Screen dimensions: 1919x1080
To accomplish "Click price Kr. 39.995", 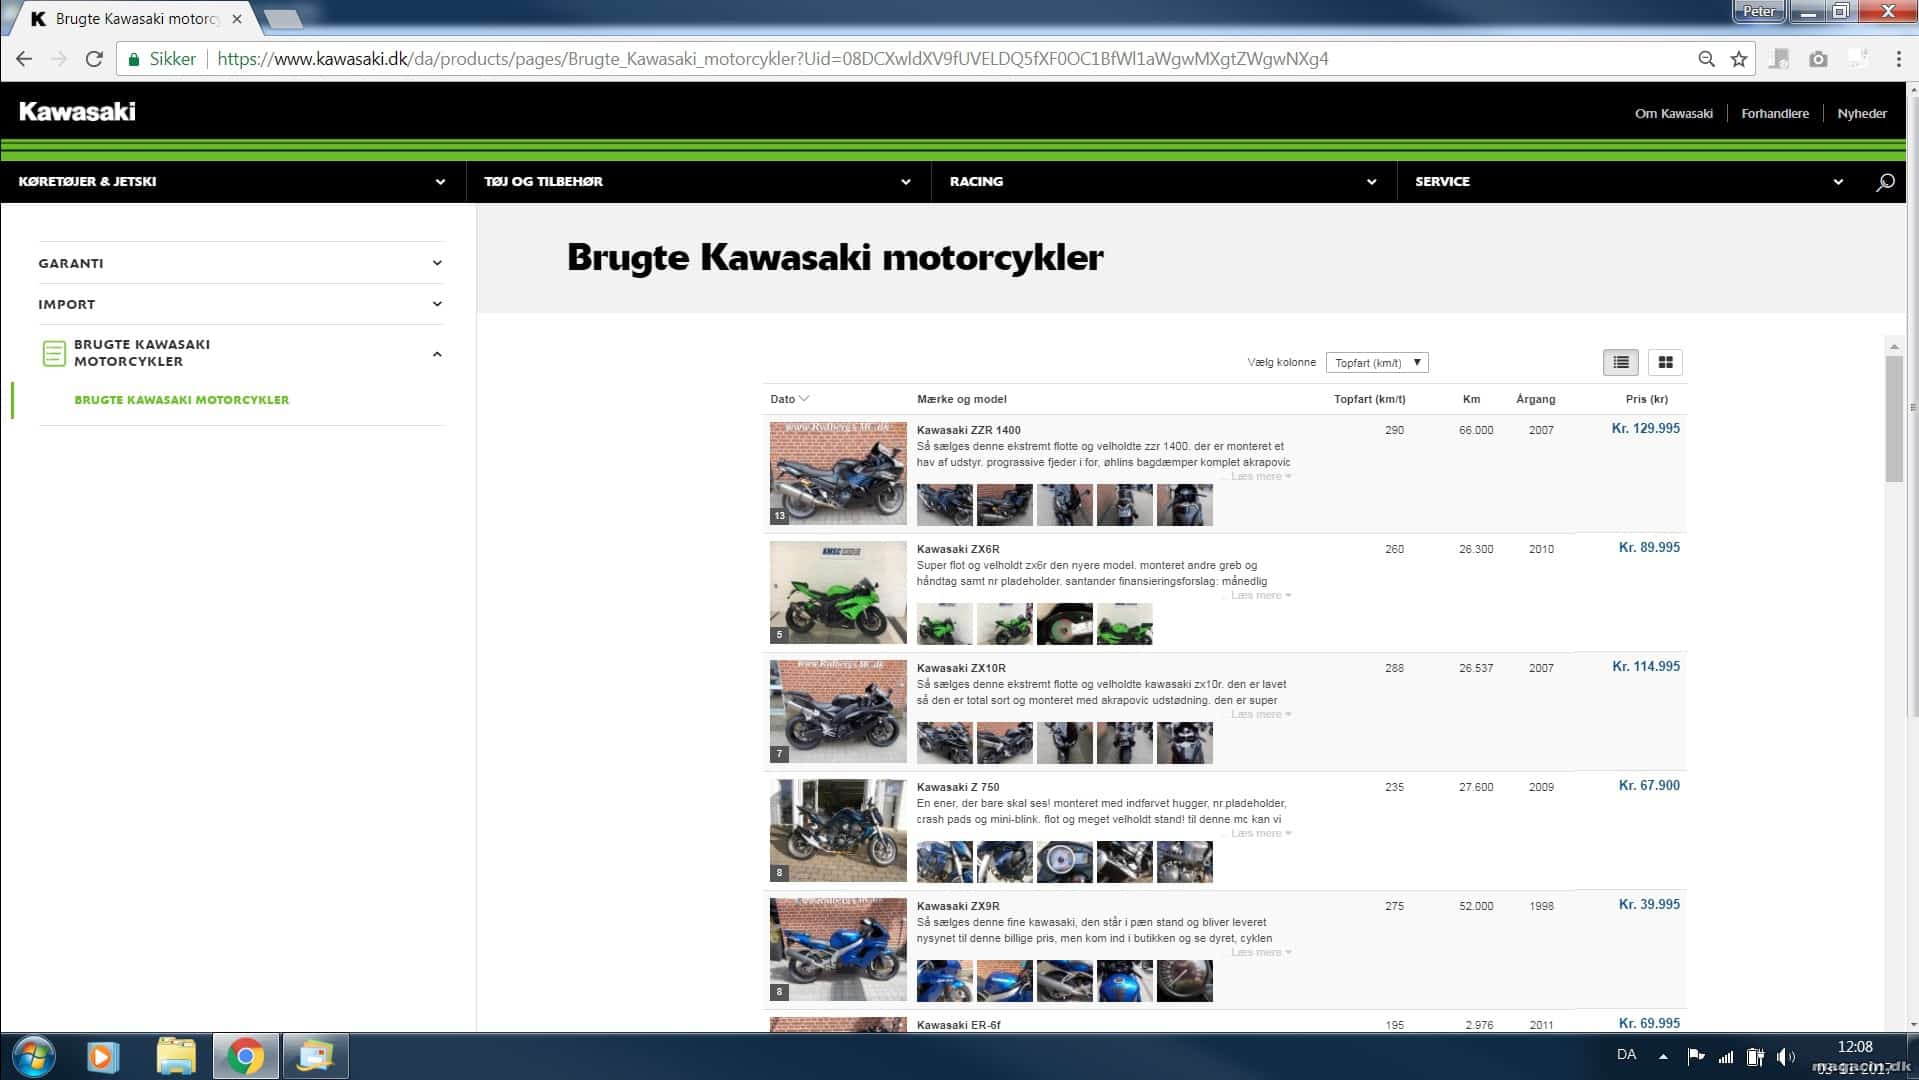I will pos(1649,905).
